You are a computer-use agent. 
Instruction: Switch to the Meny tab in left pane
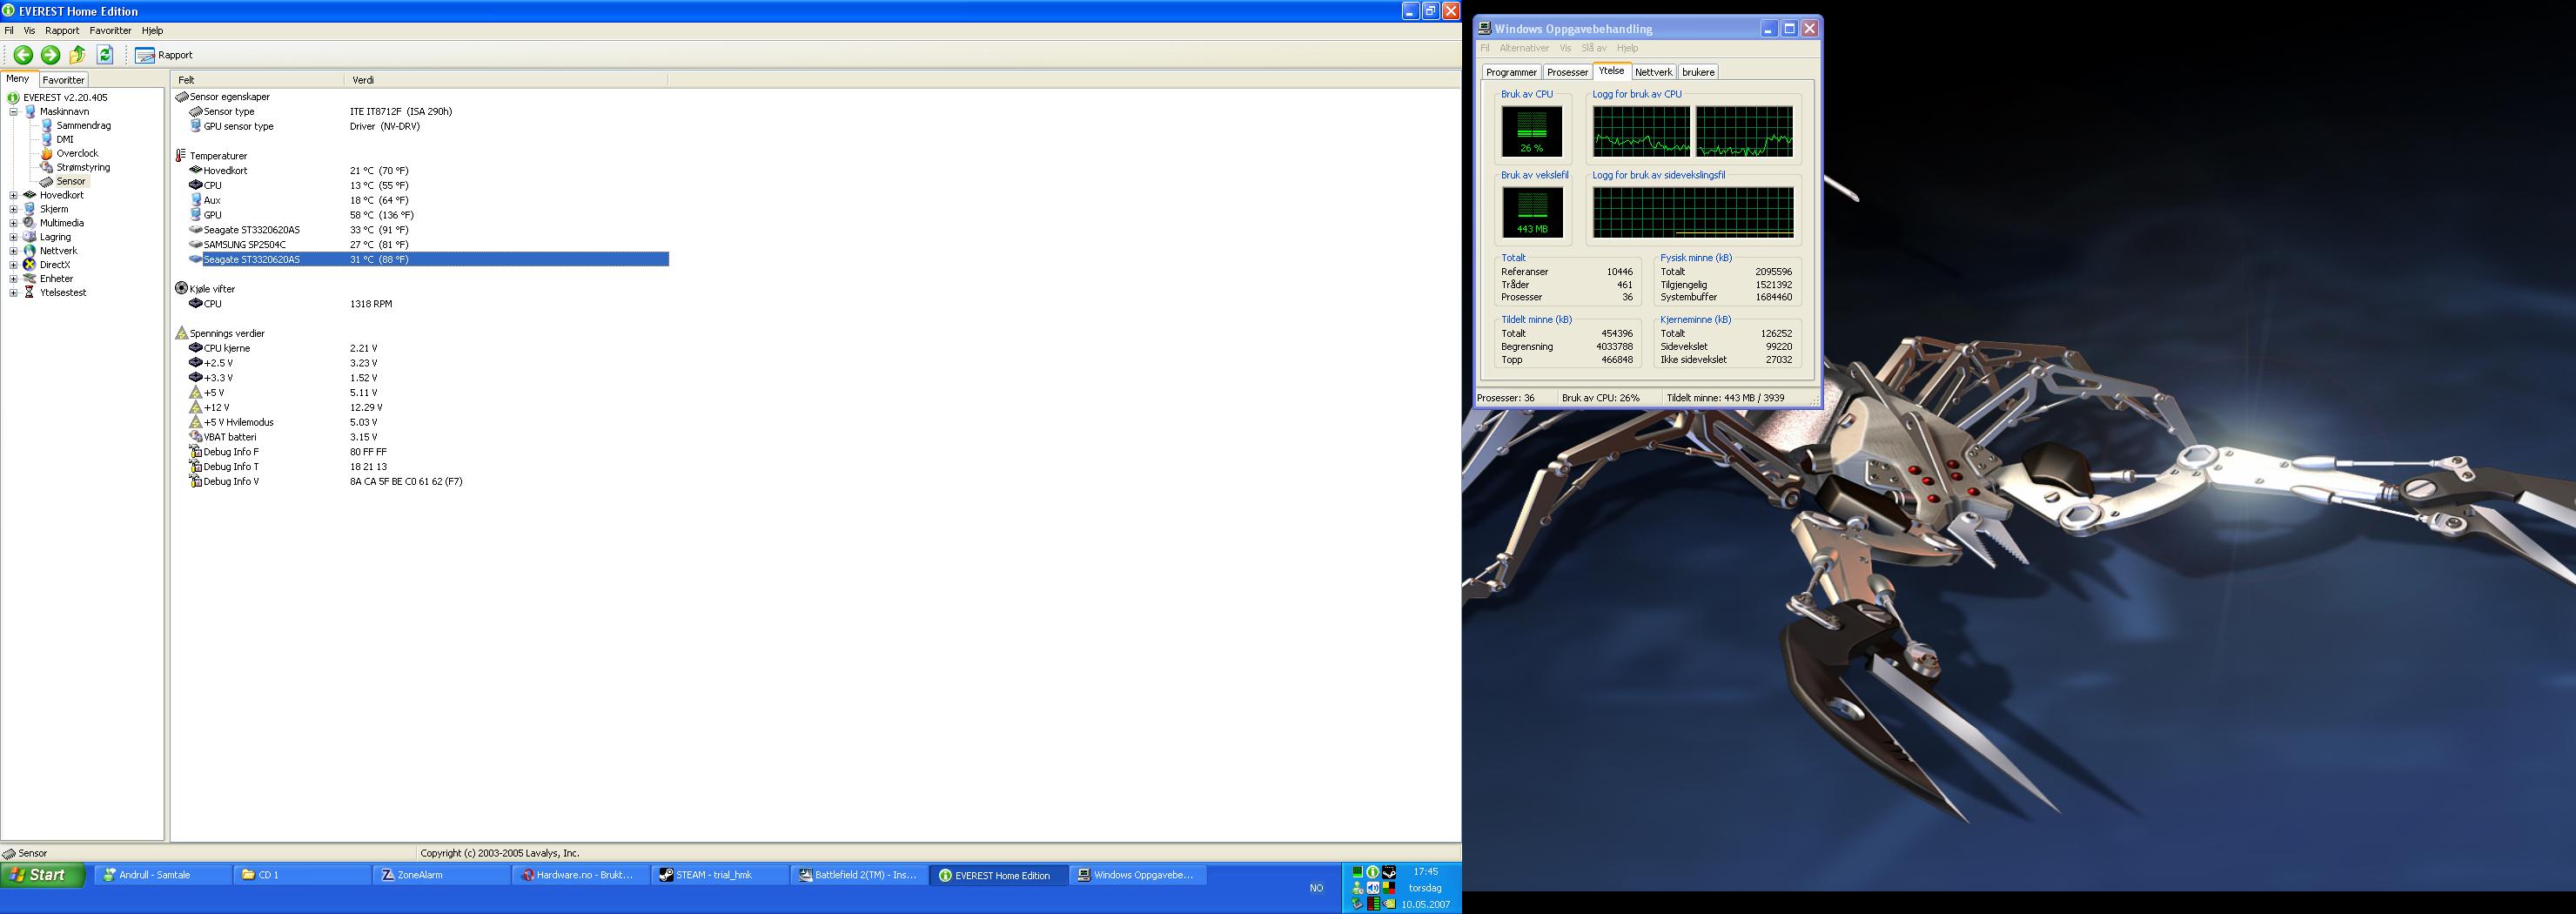18,79
